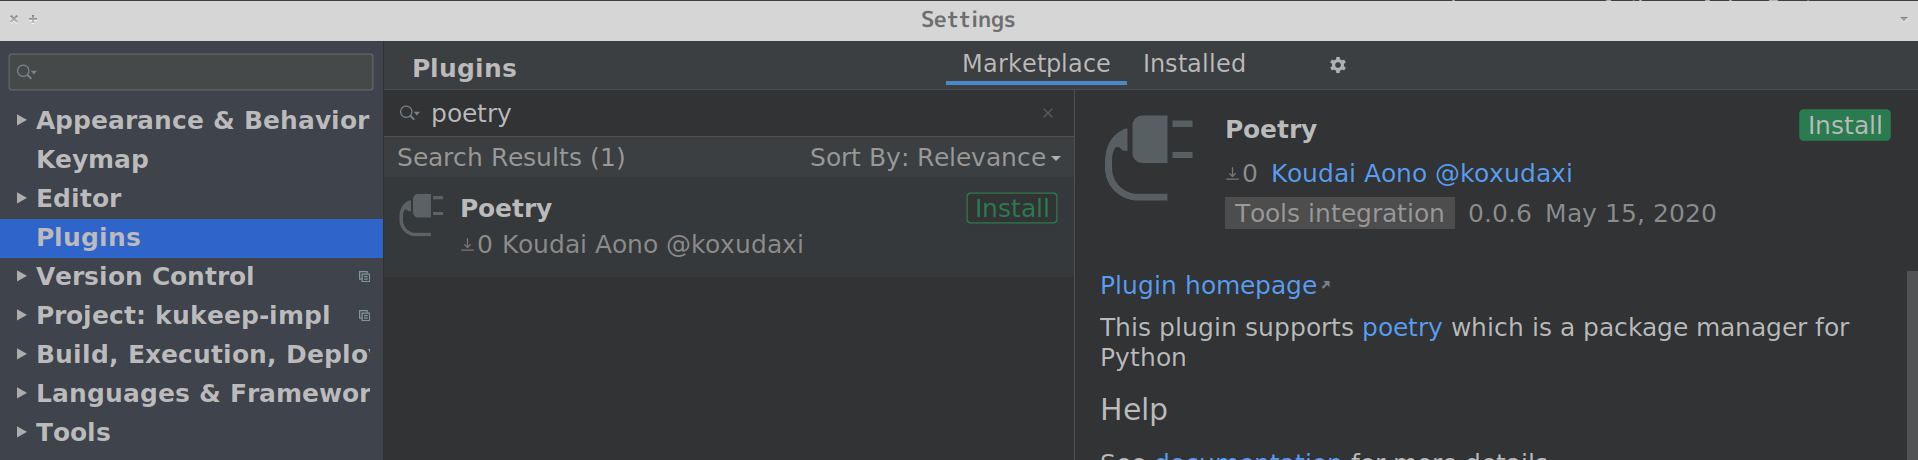Click the project-level icon beside Project: kukeep-impl

coord(364,316)
